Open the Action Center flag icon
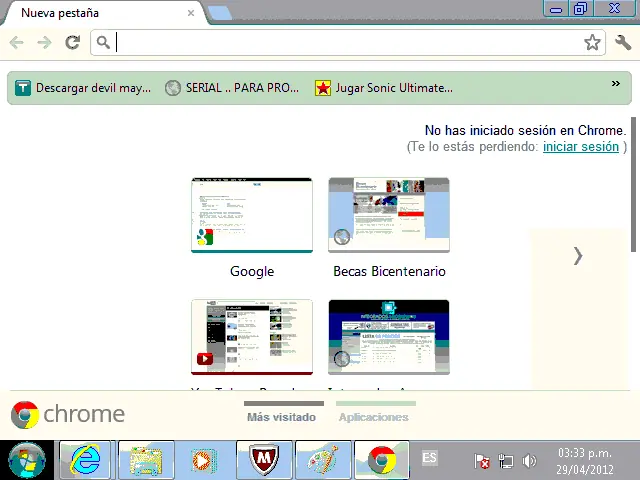Screen dimensions: 640x480 coord(482,461)
